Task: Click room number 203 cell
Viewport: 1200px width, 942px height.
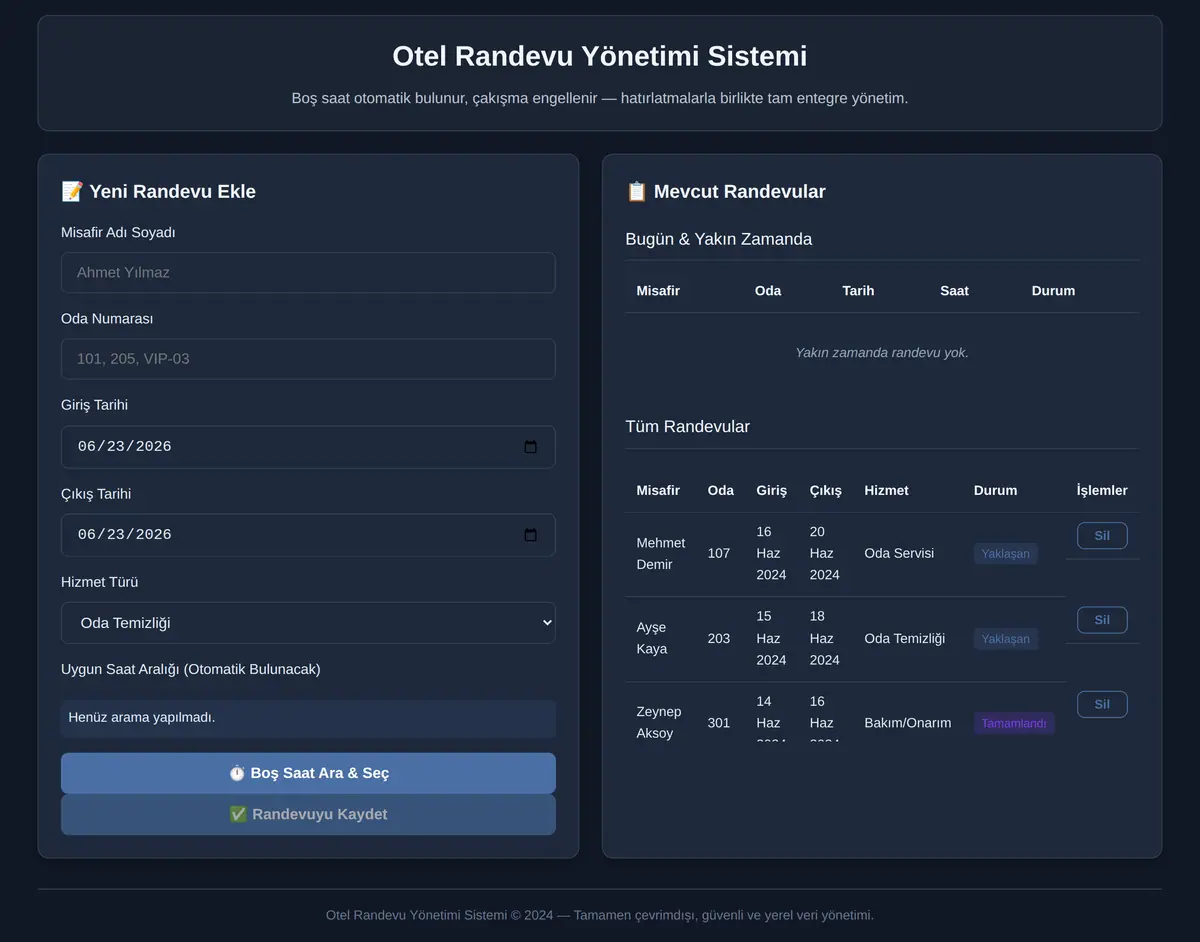Action: click(x=719, y=638)
